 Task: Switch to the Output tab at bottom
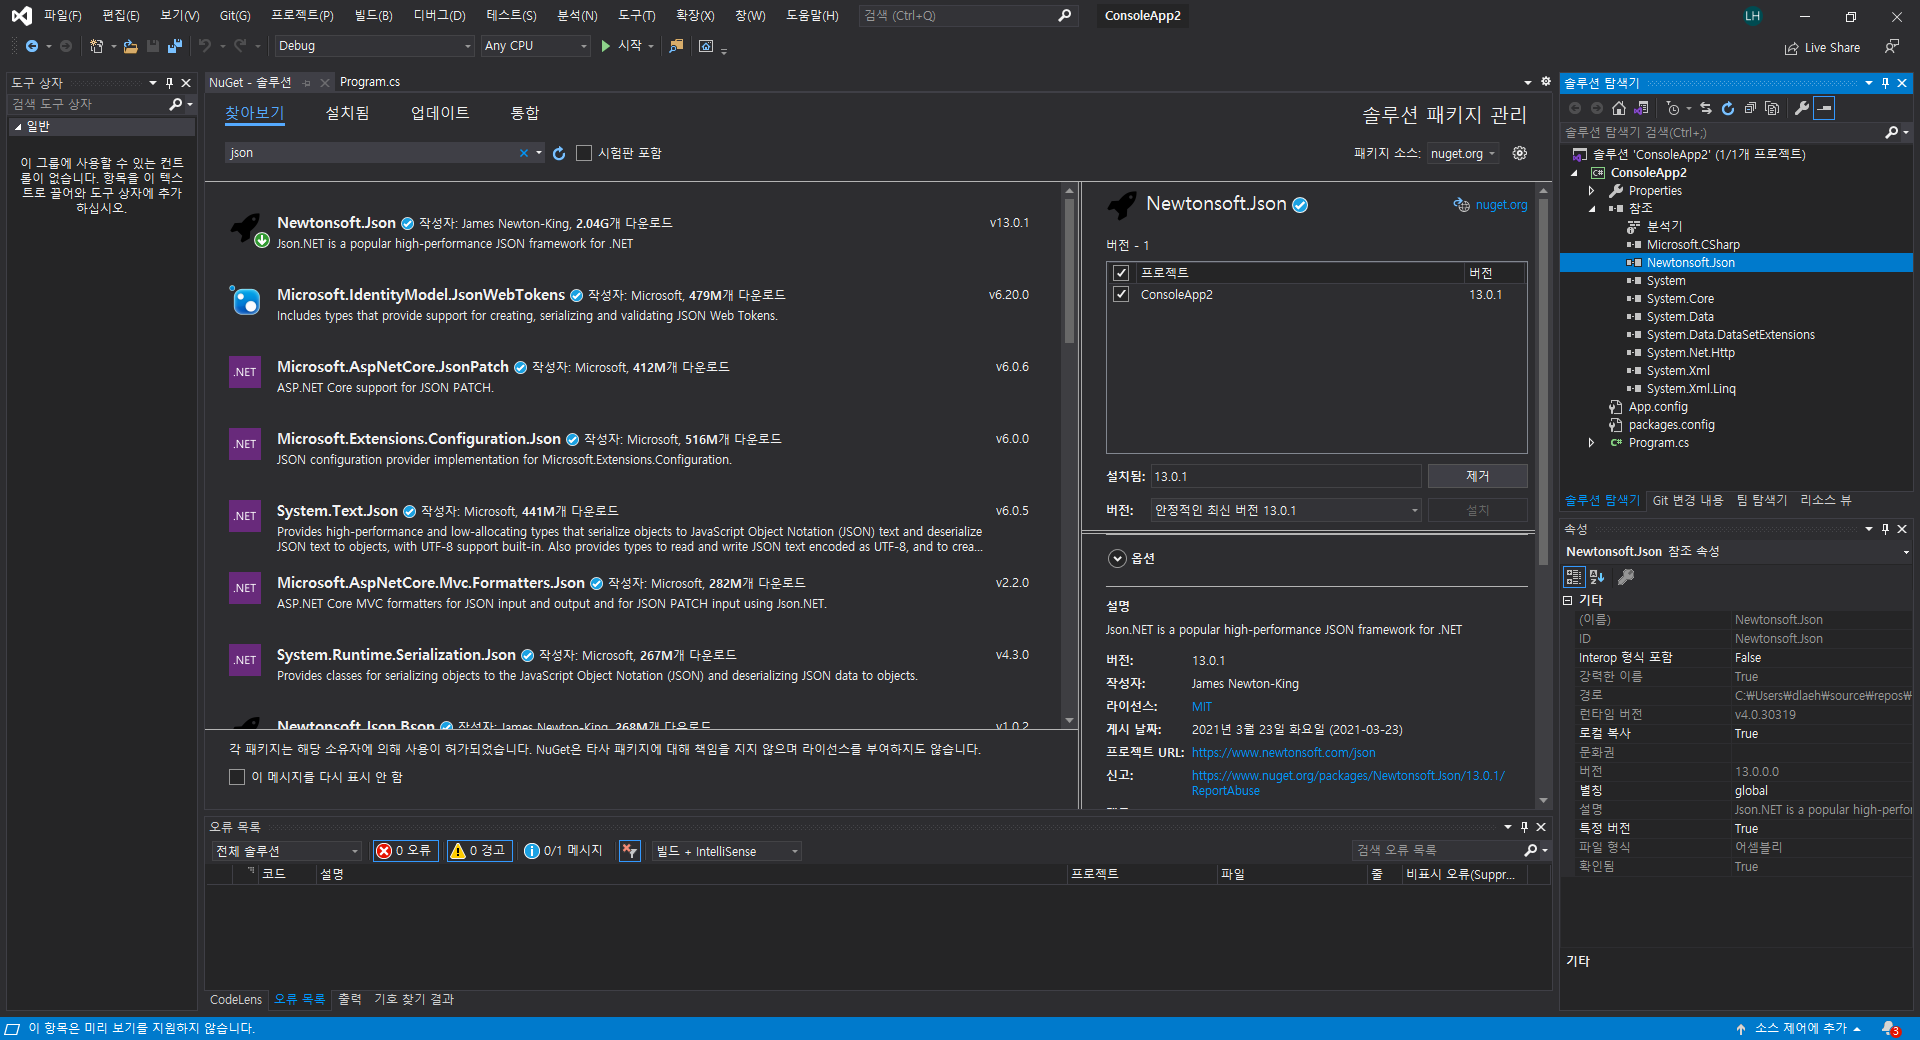tap(349, 999)
